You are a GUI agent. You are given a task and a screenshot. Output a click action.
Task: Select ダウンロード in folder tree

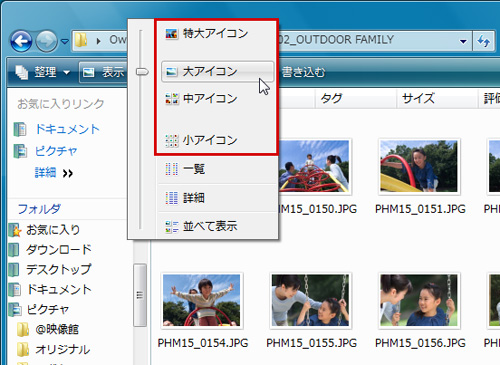pos(59,250)
